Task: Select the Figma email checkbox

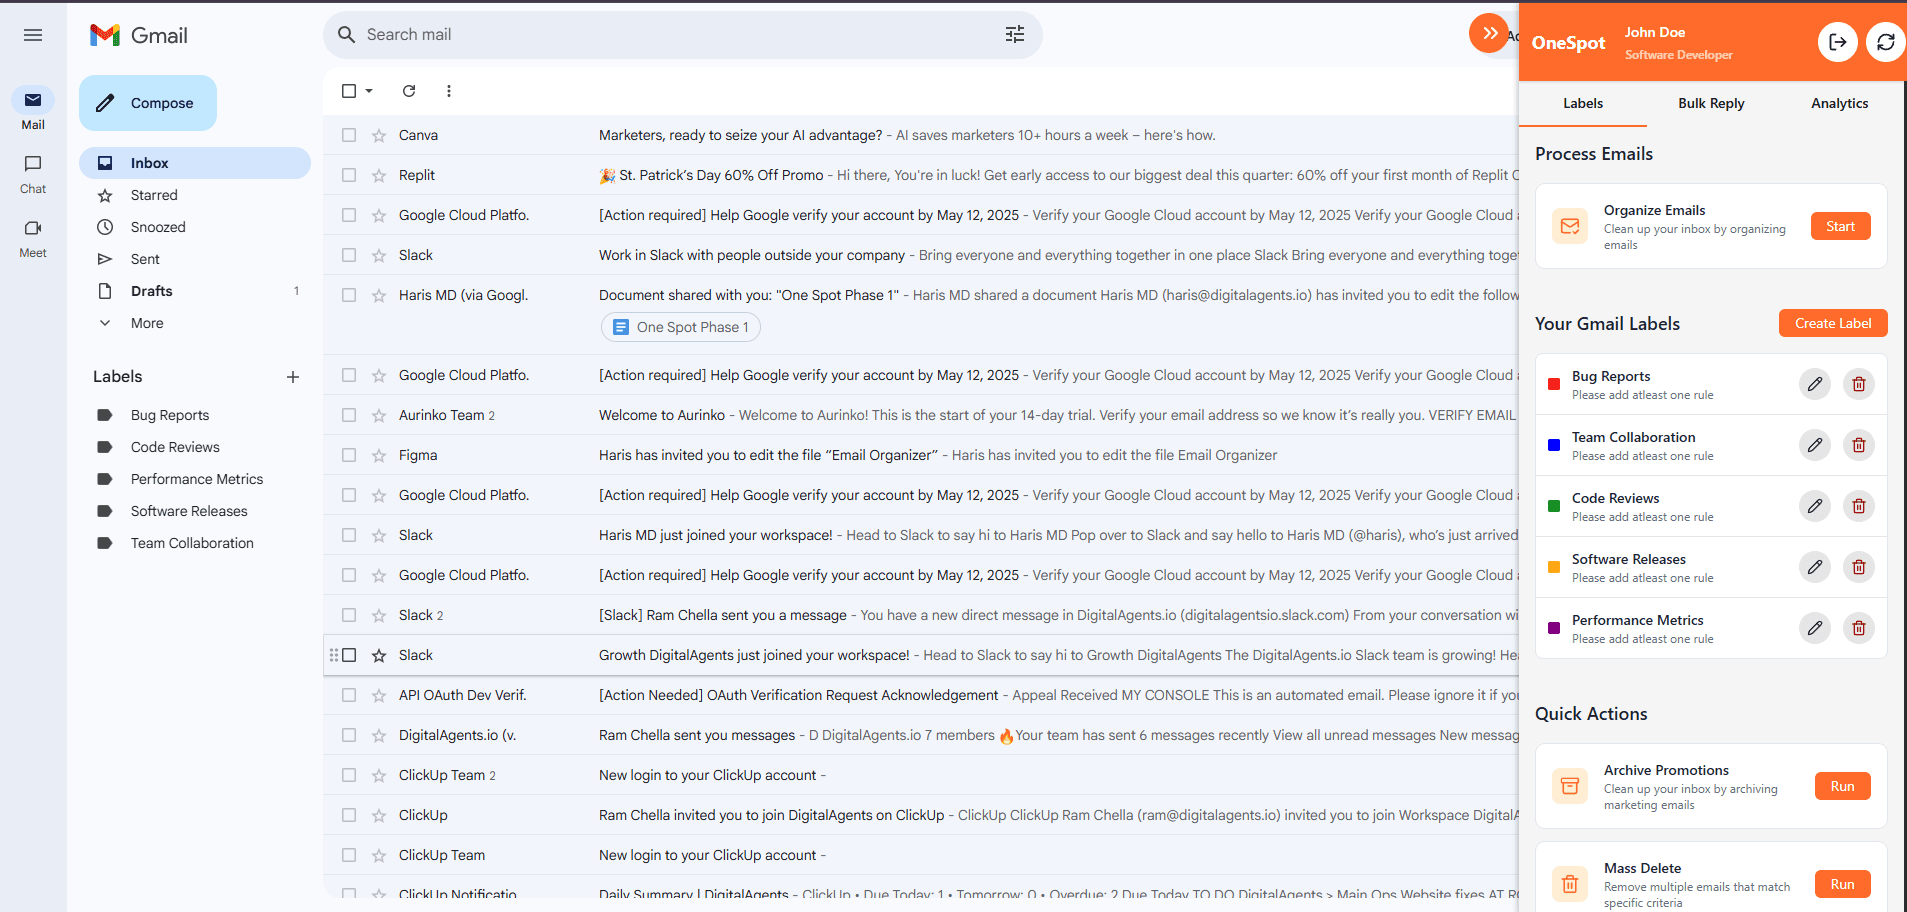Action: 349,455
